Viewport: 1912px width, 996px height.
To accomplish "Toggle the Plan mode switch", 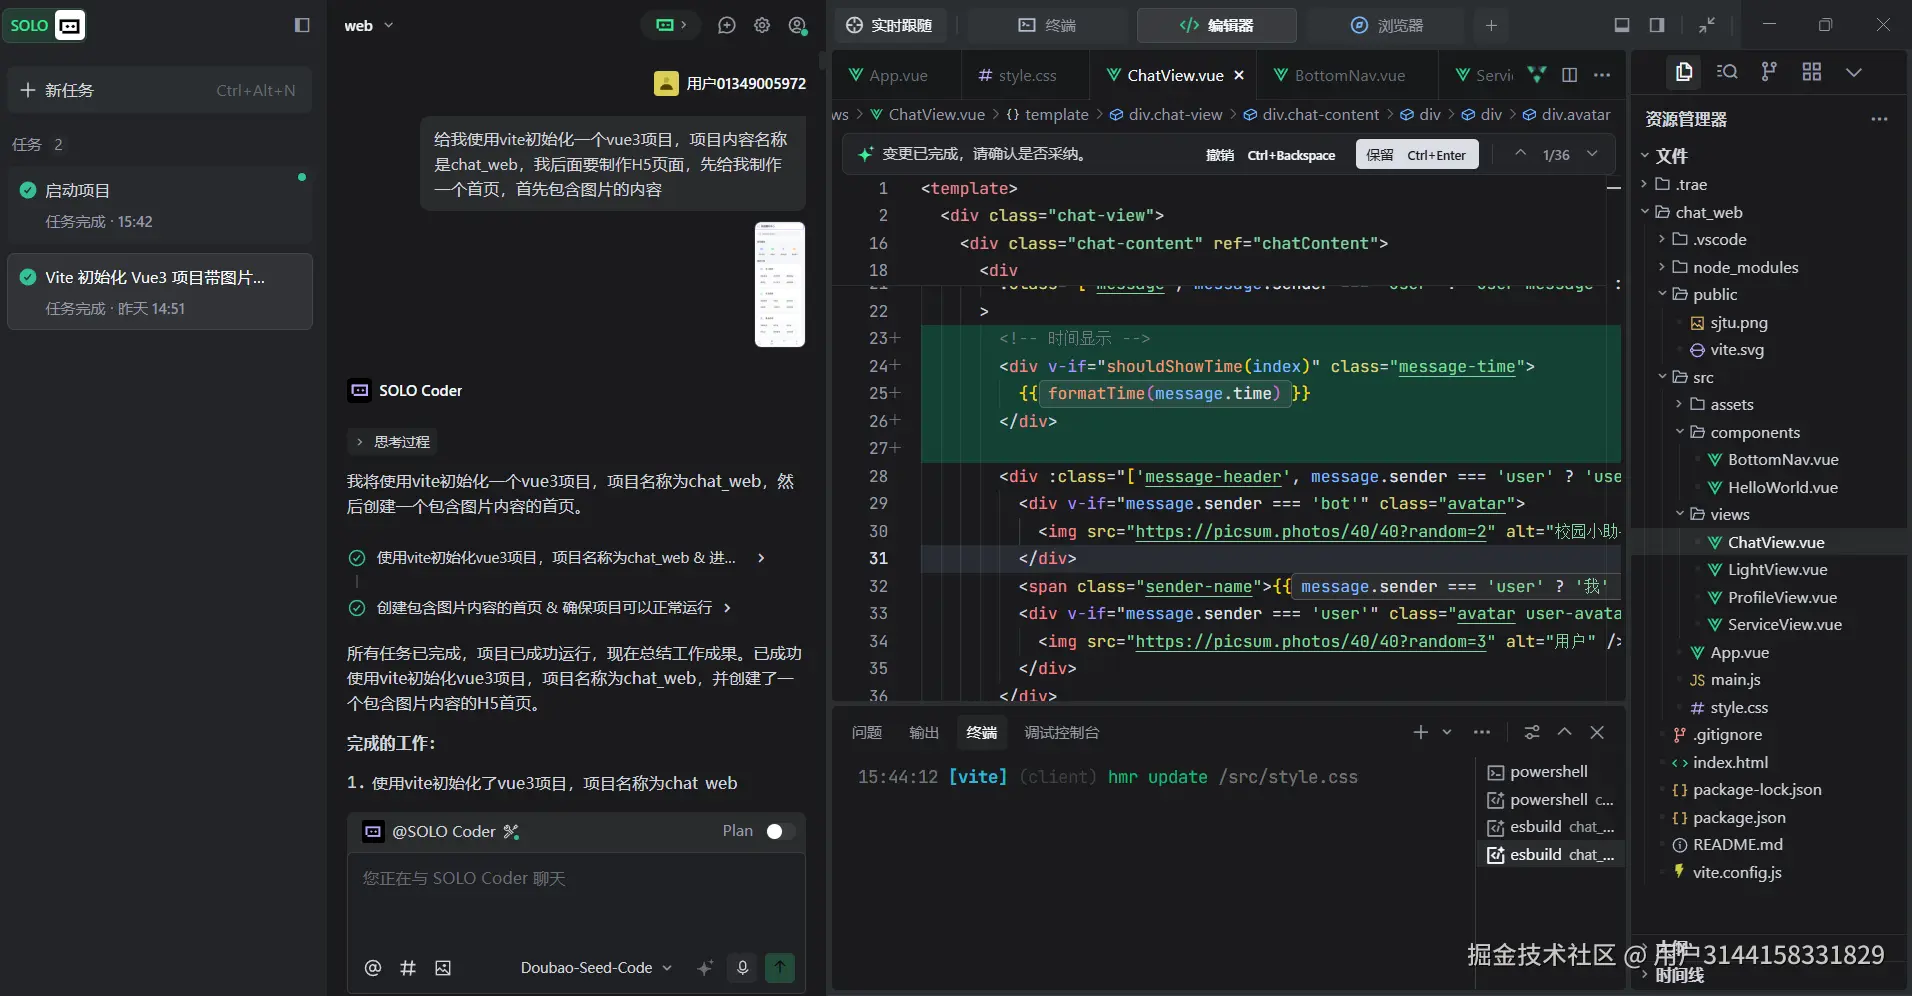I will 780,832.
